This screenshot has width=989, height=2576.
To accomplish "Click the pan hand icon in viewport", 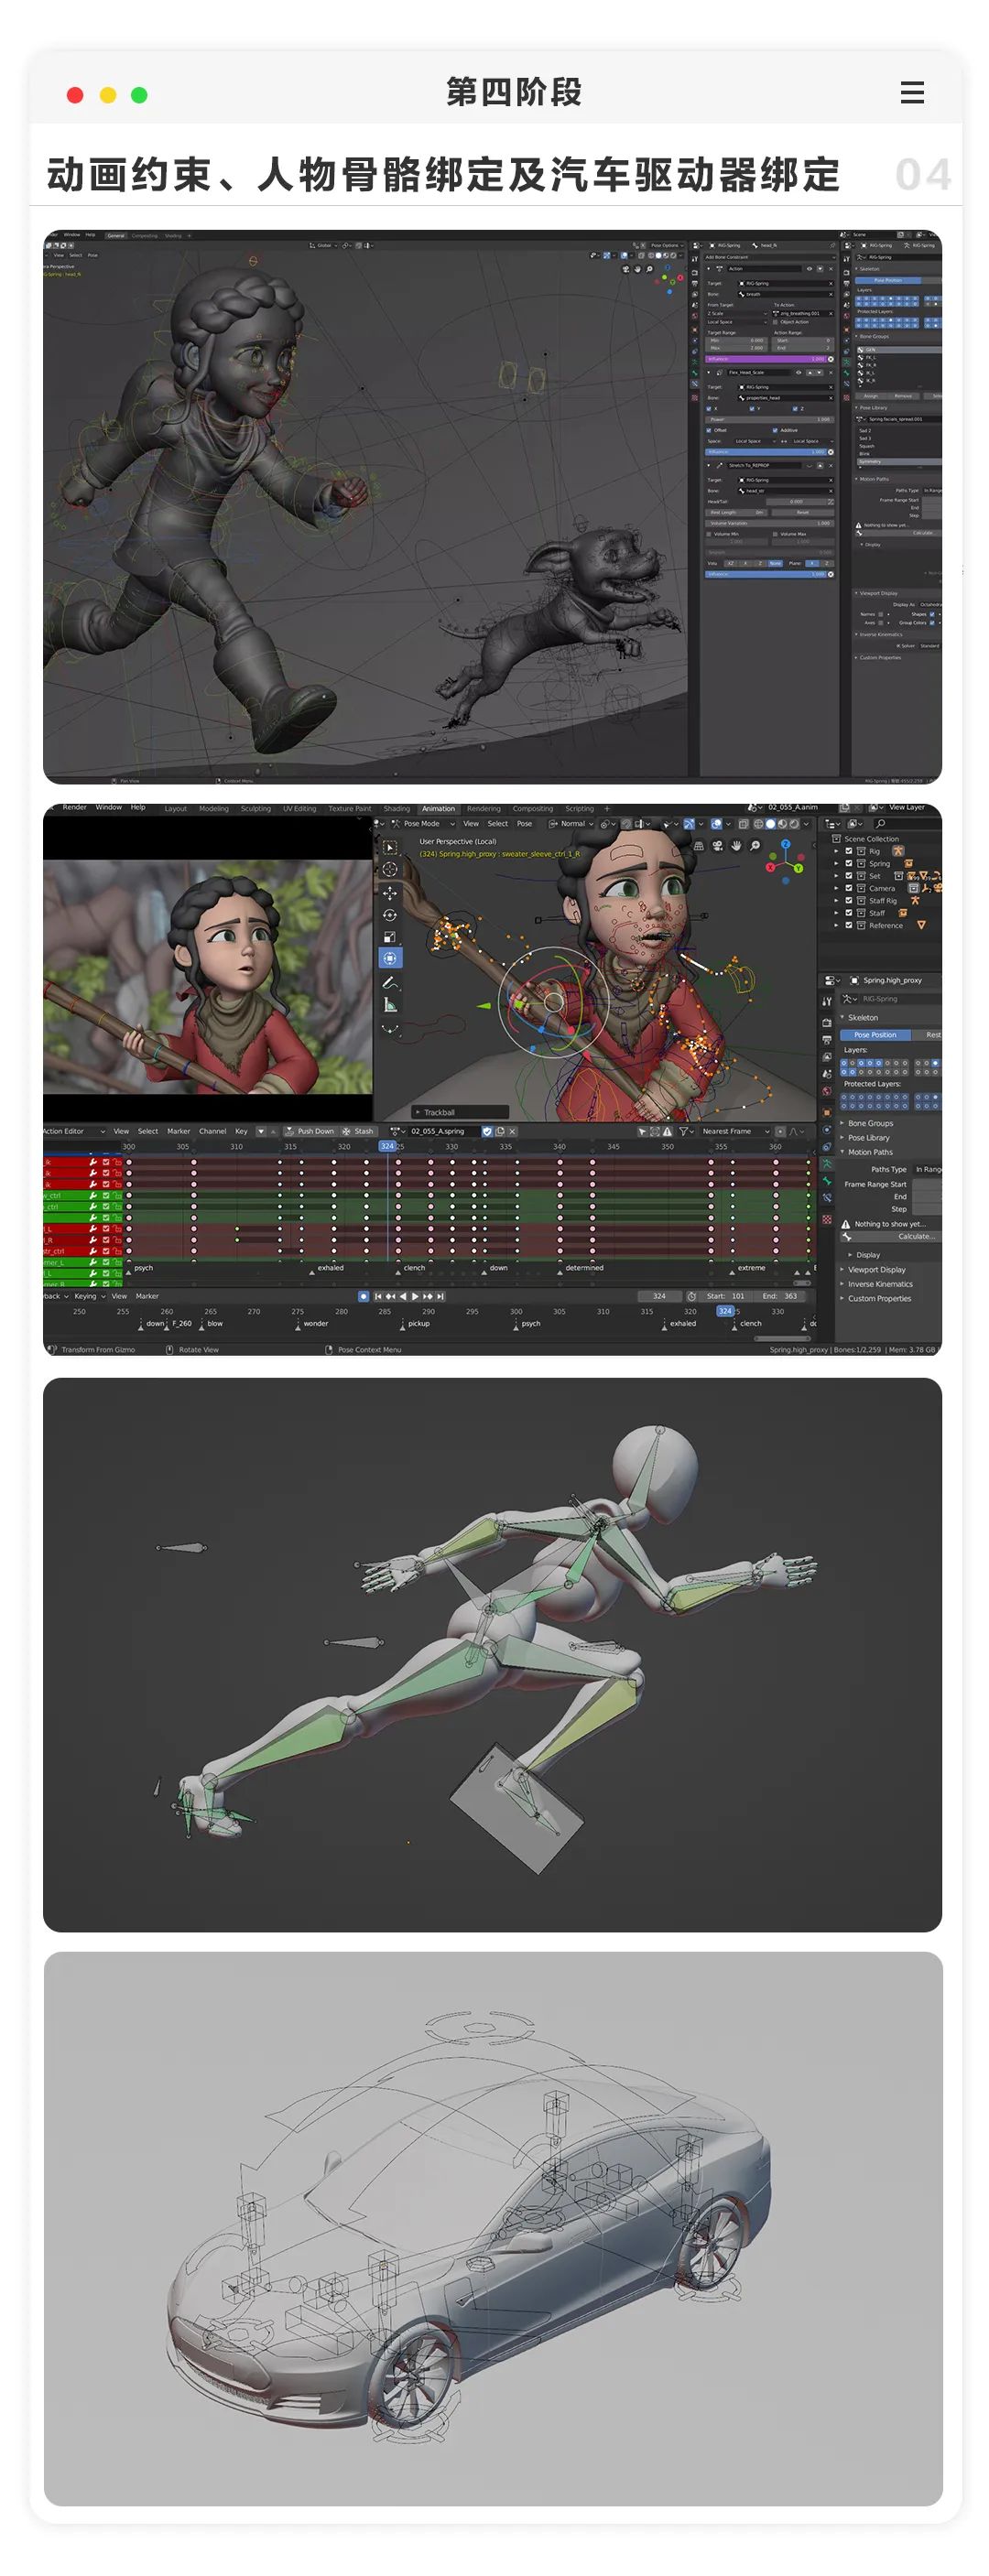I will pyautogui.click(x=736, y=846).
